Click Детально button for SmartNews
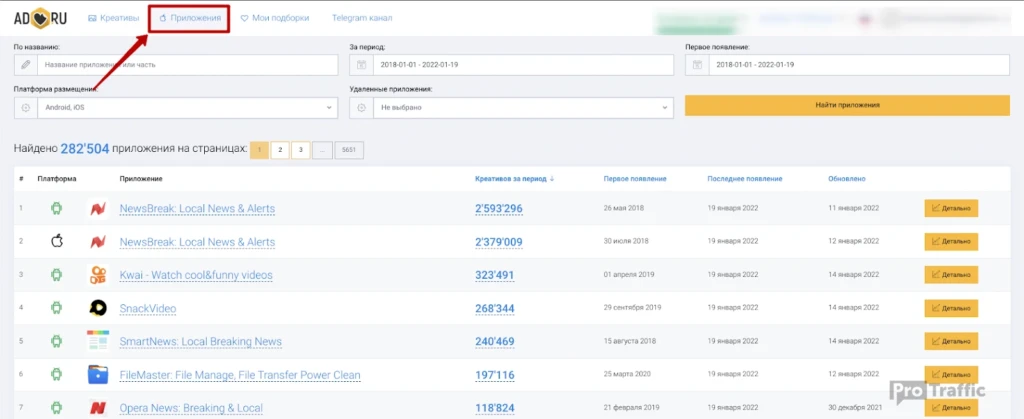 951,341
